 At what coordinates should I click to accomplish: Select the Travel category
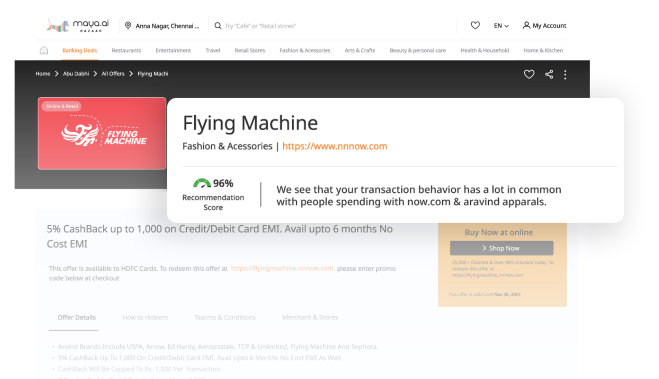(213, 50)
